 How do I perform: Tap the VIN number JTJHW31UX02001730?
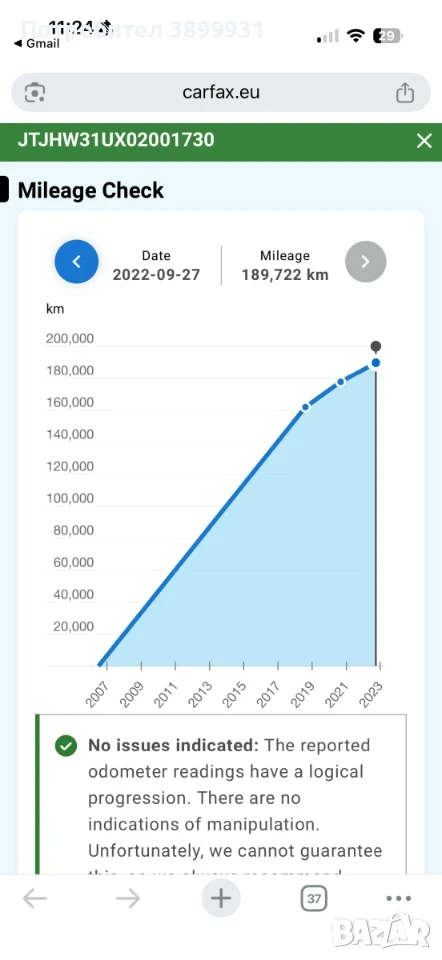116,140
